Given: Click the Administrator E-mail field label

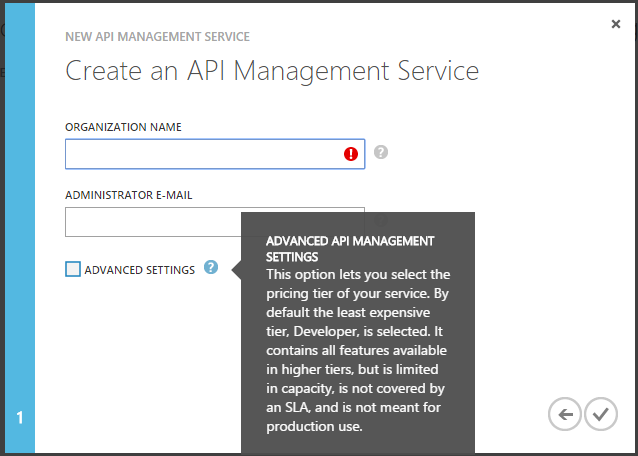Looking at the screenshot, I should [x=128, y=195].
